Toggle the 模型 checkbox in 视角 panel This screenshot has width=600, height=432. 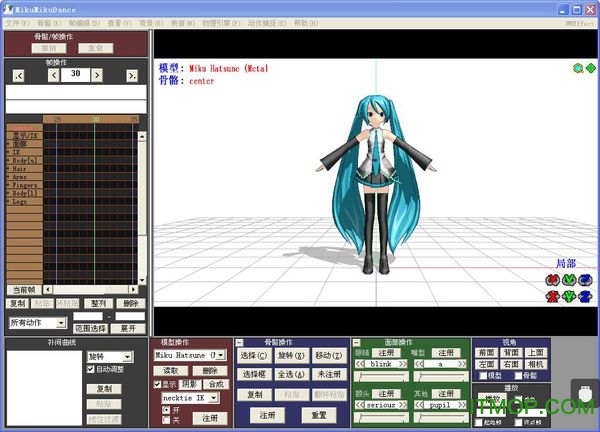point(483,376)
